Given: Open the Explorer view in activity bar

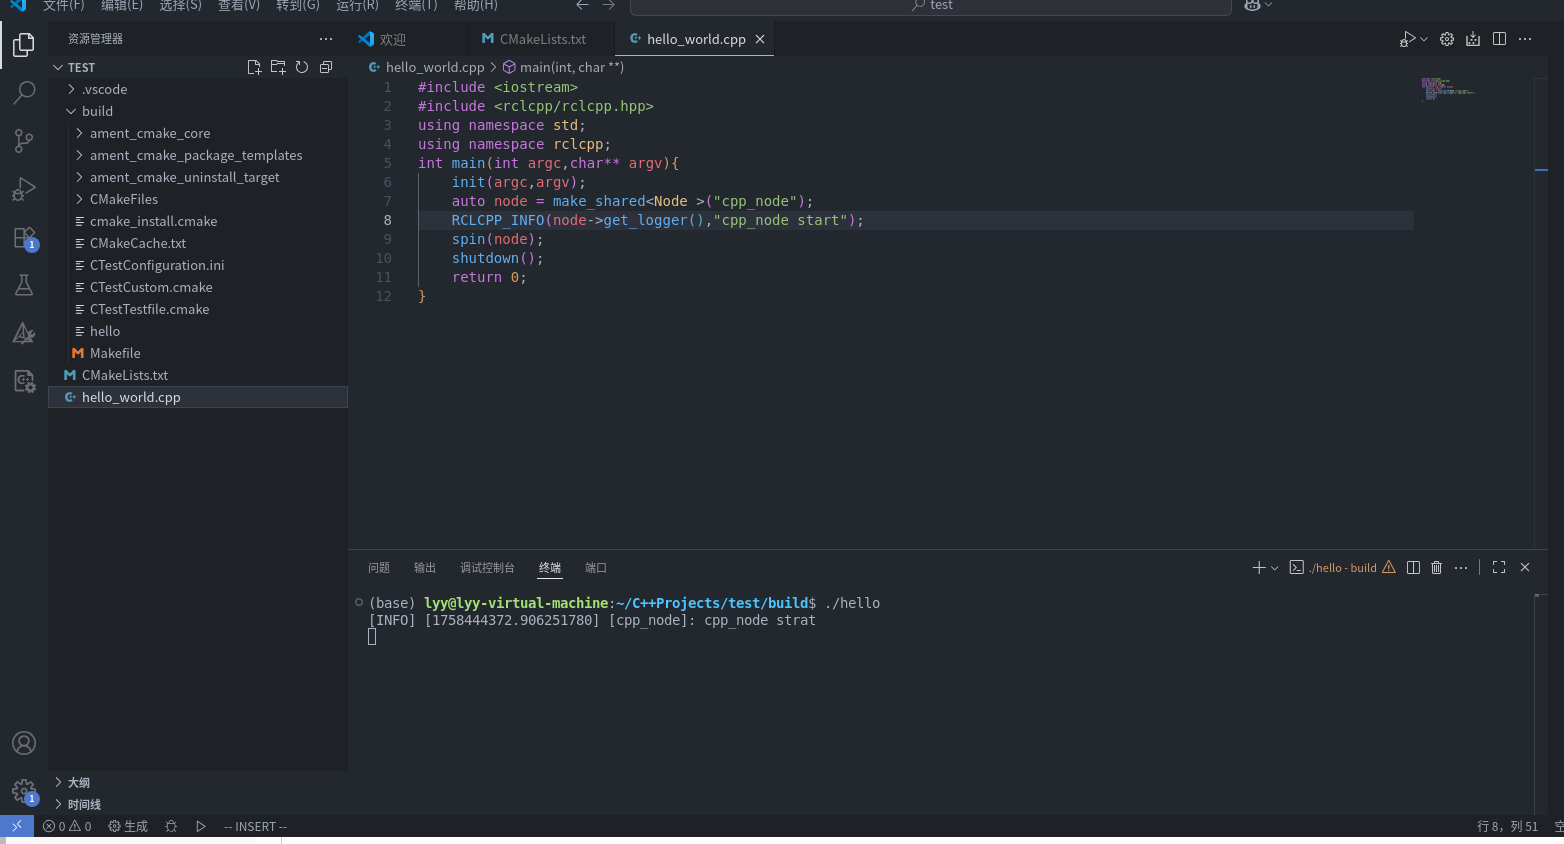Looking at the screenshot, I should [24, 45].
